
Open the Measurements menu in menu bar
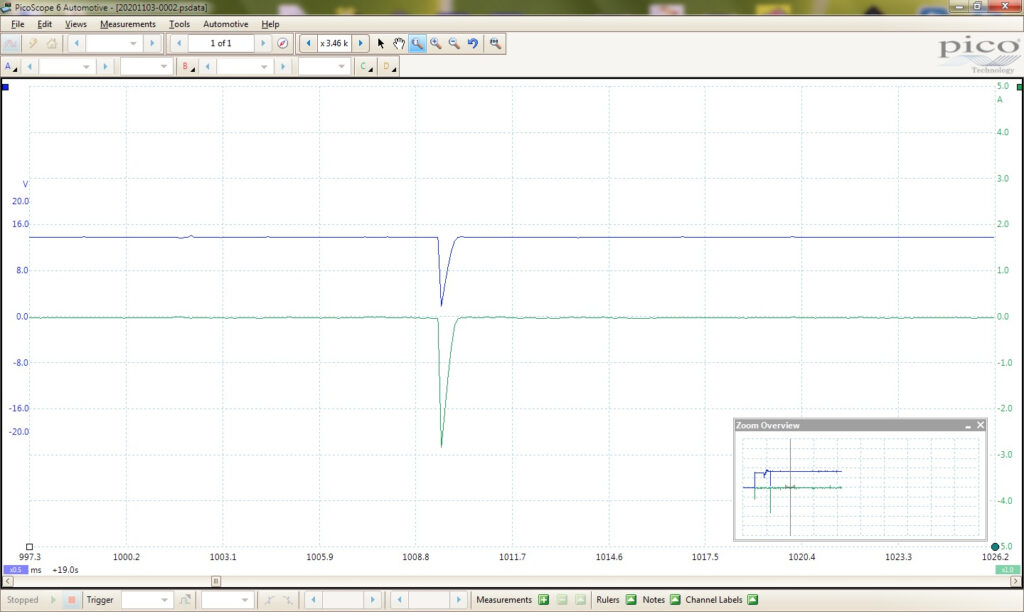point(128,24)
